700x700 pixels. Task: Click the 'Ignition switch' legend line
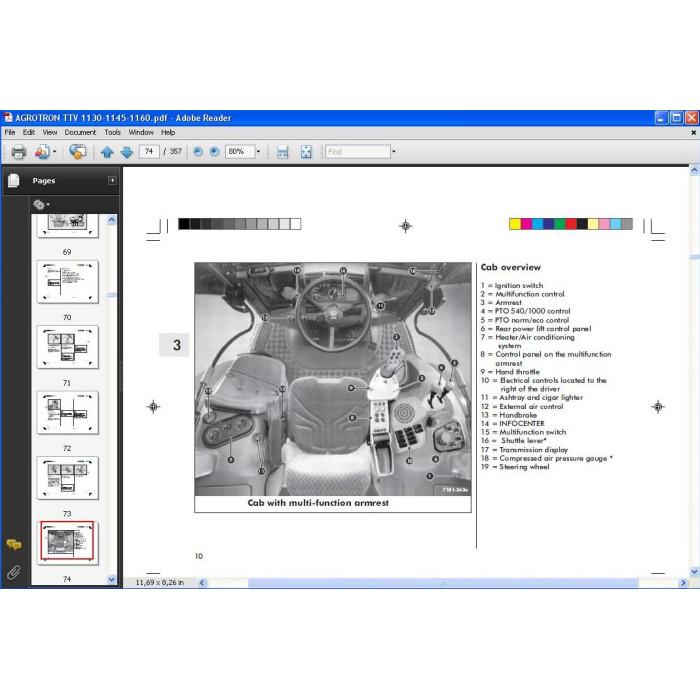(x=512, y=285)
